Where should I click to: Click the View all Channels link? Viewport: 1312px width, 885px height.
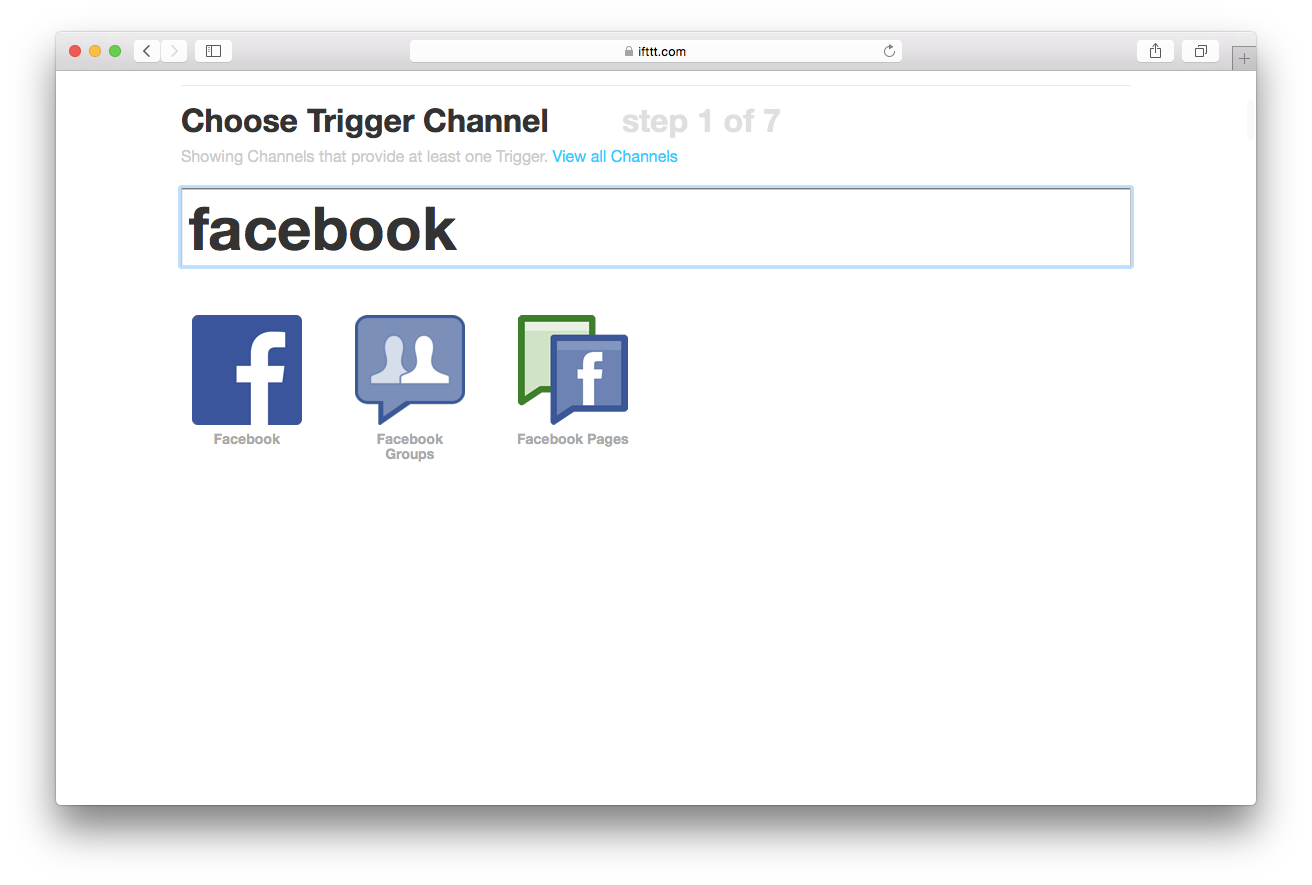(615, 156)
